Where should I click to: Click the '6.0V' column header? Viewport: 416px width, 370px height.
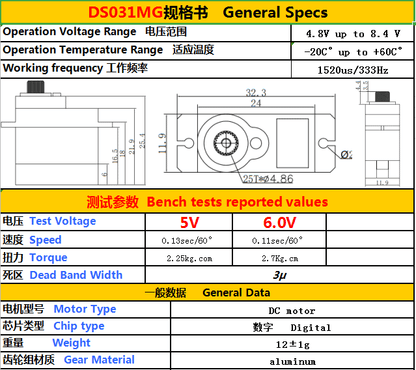[x=279, y=222]
